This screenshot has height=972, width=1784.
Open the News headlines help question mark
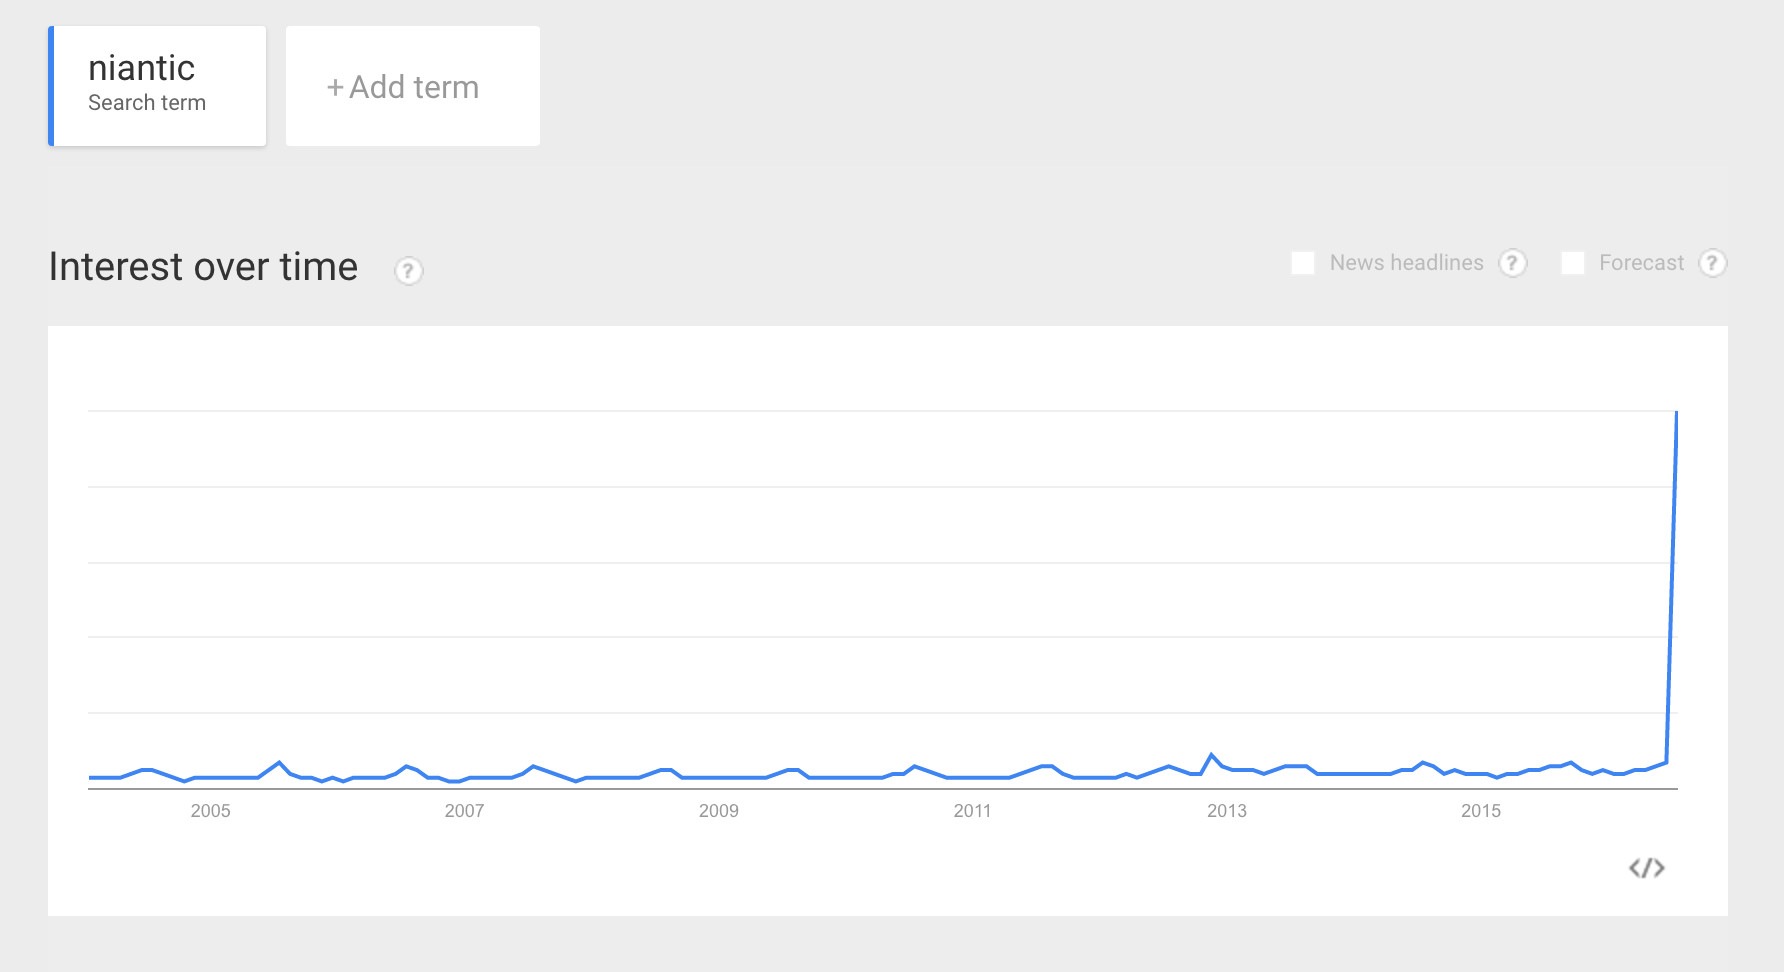click(1512, 263)
